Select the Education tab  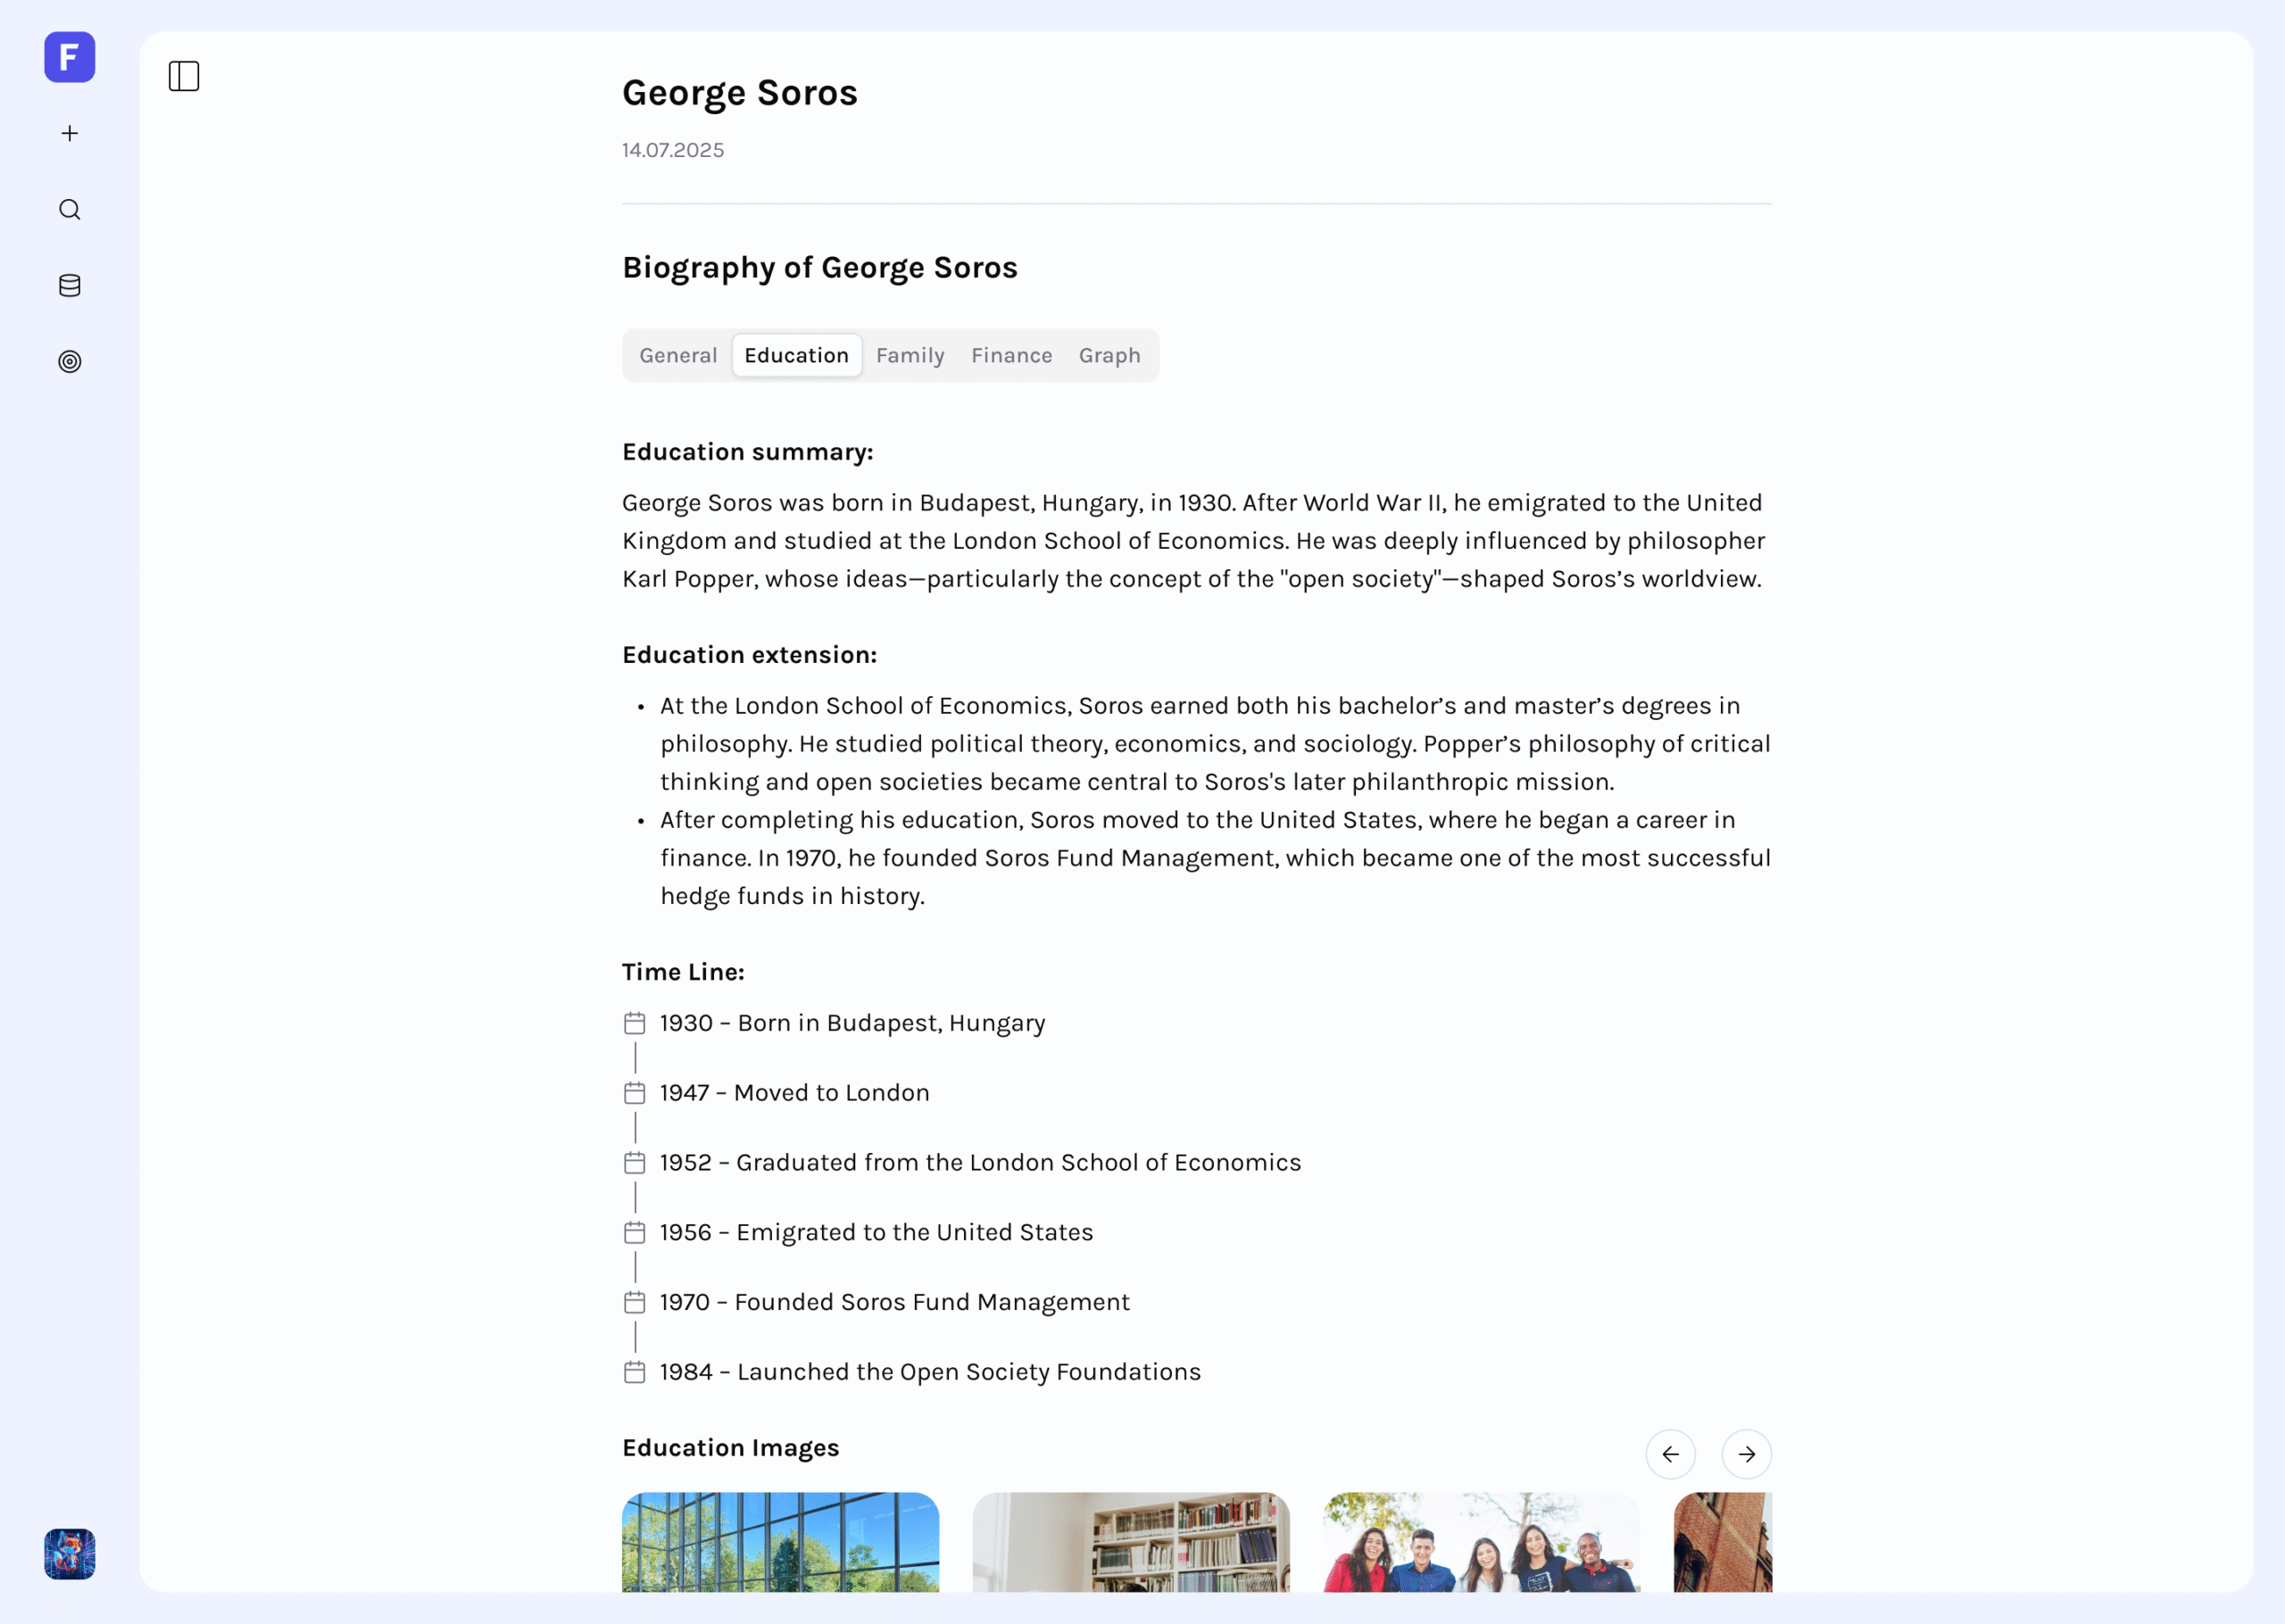pos(796,355)
